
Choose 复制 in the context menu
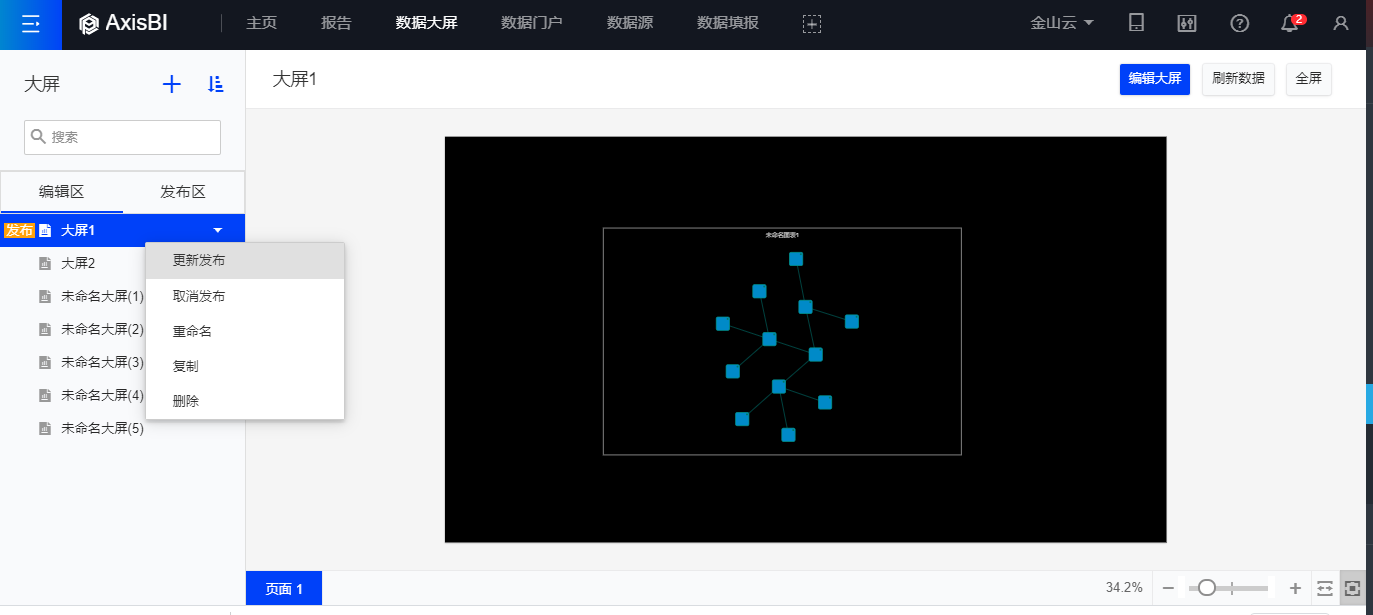click(245, 366)
